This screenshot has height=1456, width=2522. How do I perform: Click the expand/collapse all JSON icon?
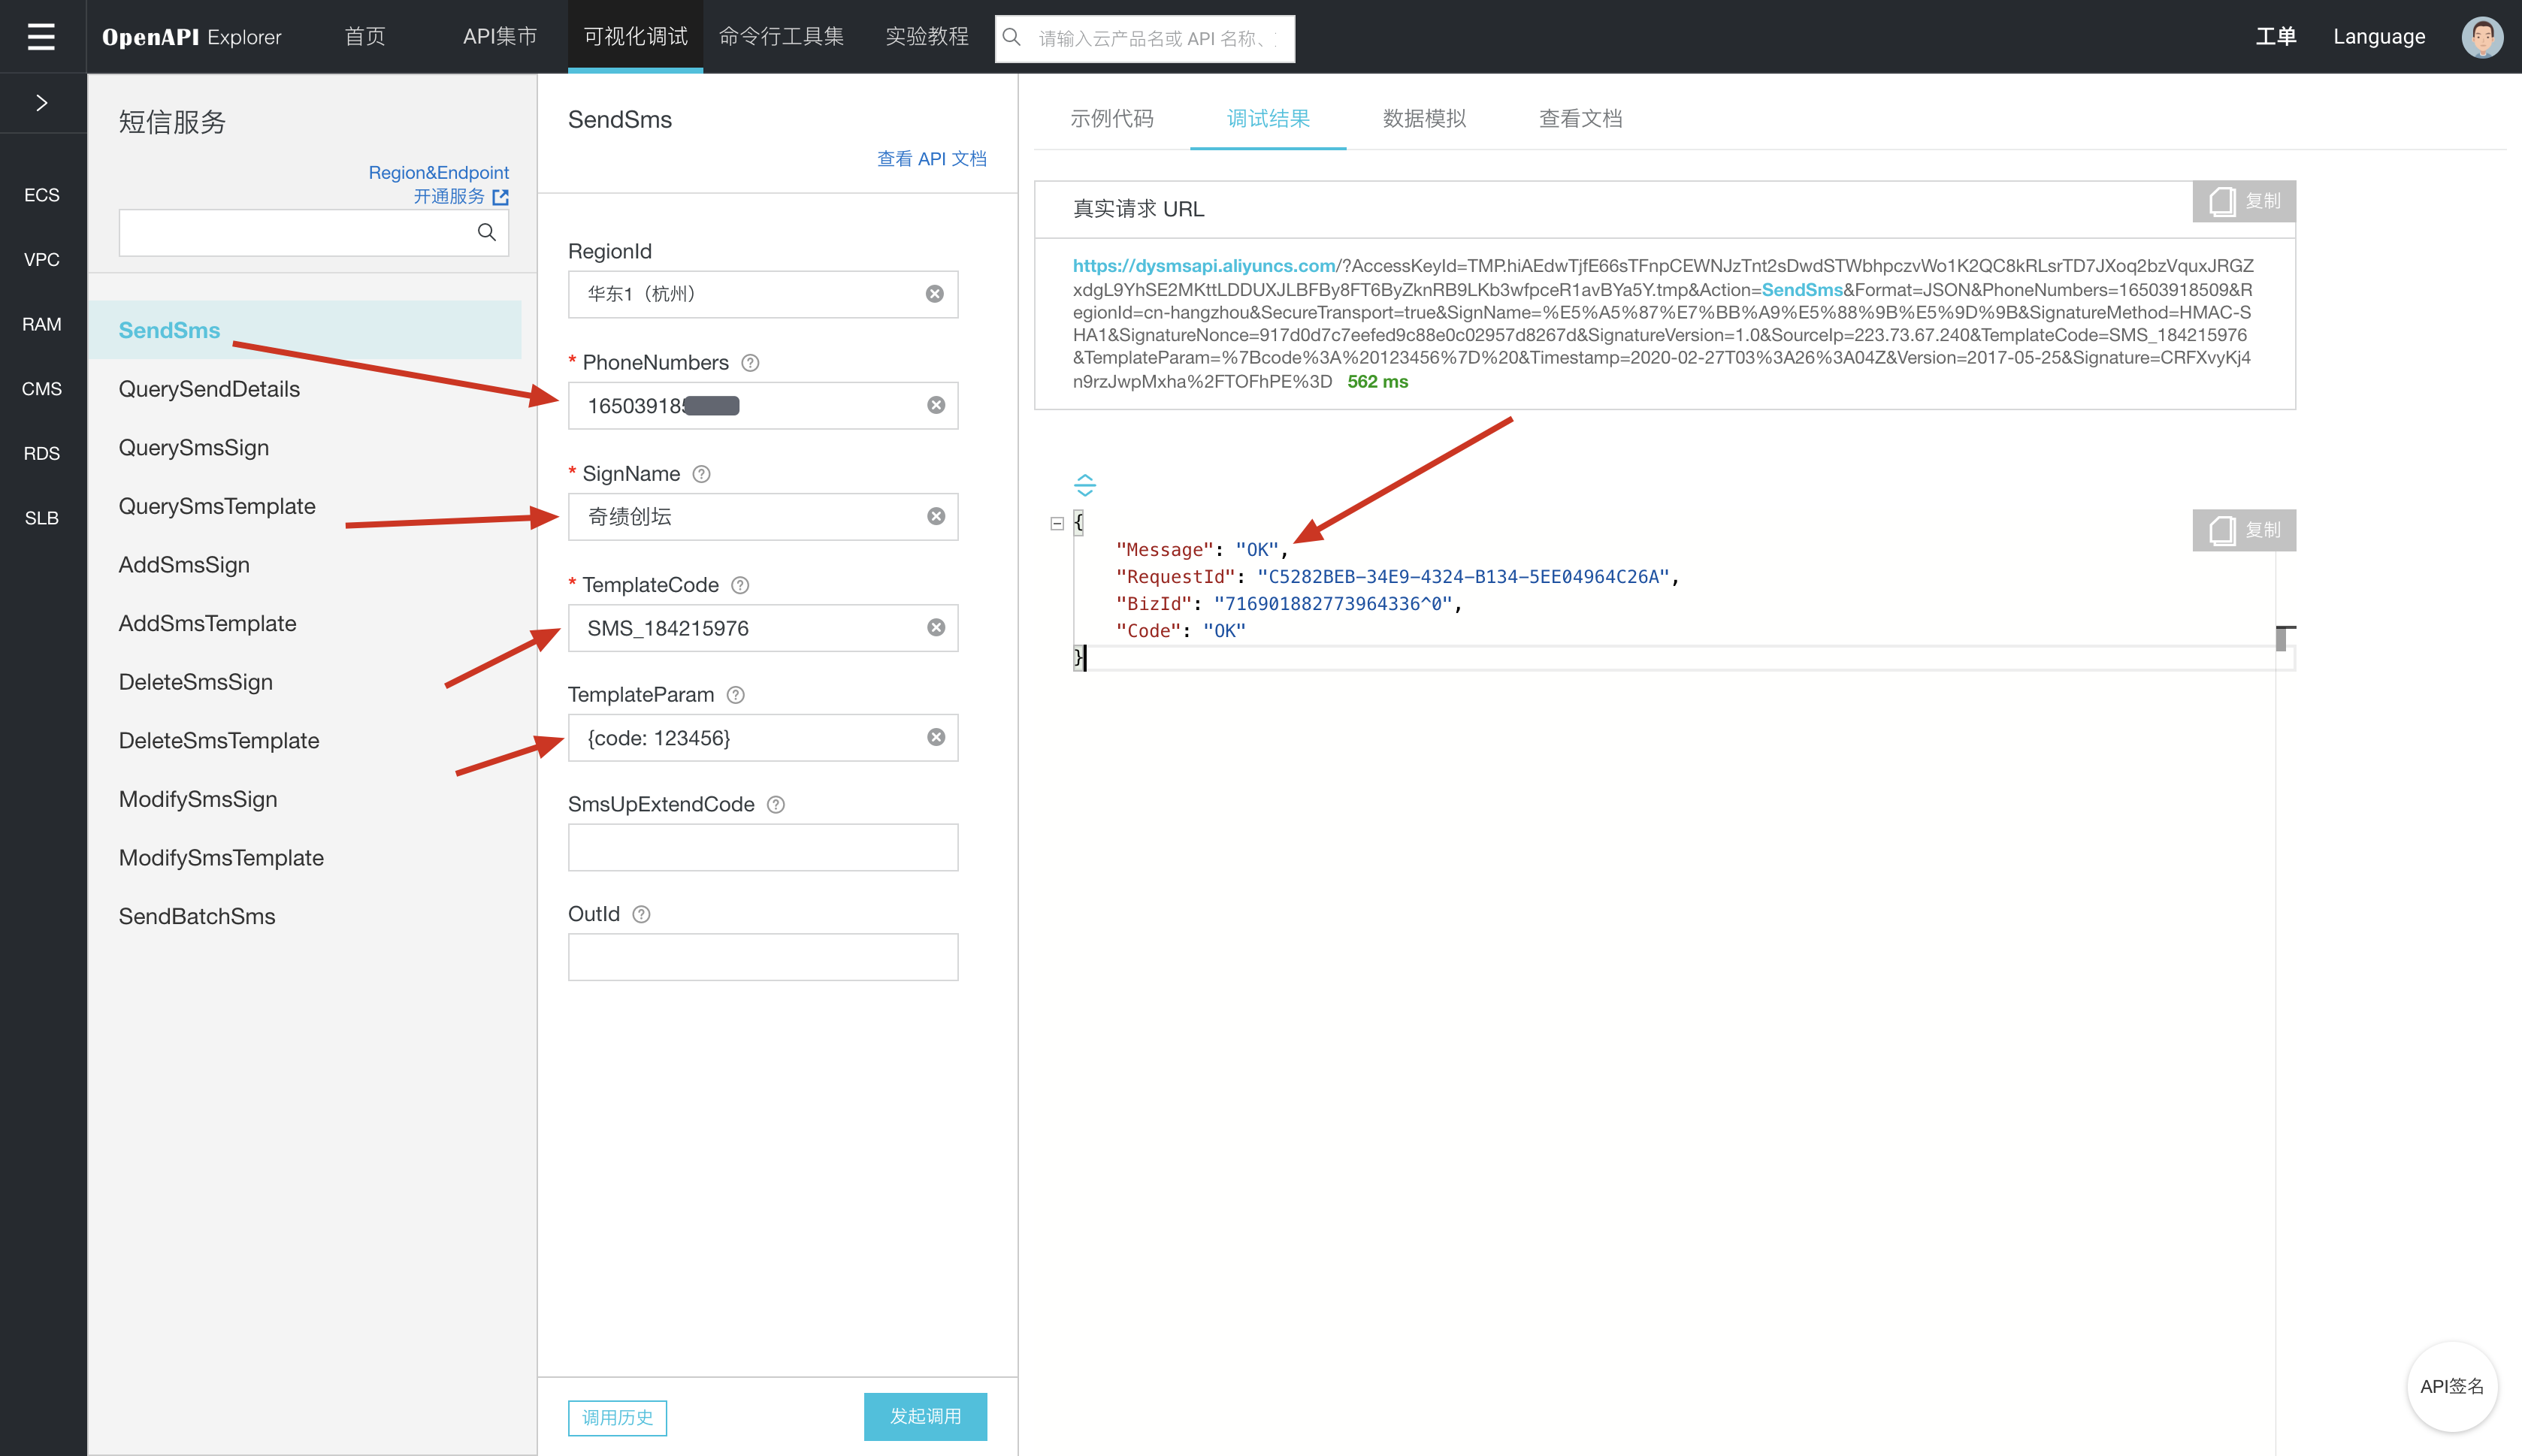point(1085,485)
